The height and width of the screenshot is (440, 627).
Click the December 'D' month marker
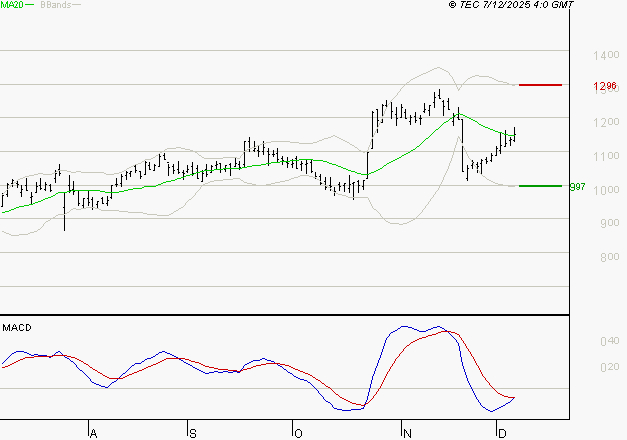(x=502, y=433)
